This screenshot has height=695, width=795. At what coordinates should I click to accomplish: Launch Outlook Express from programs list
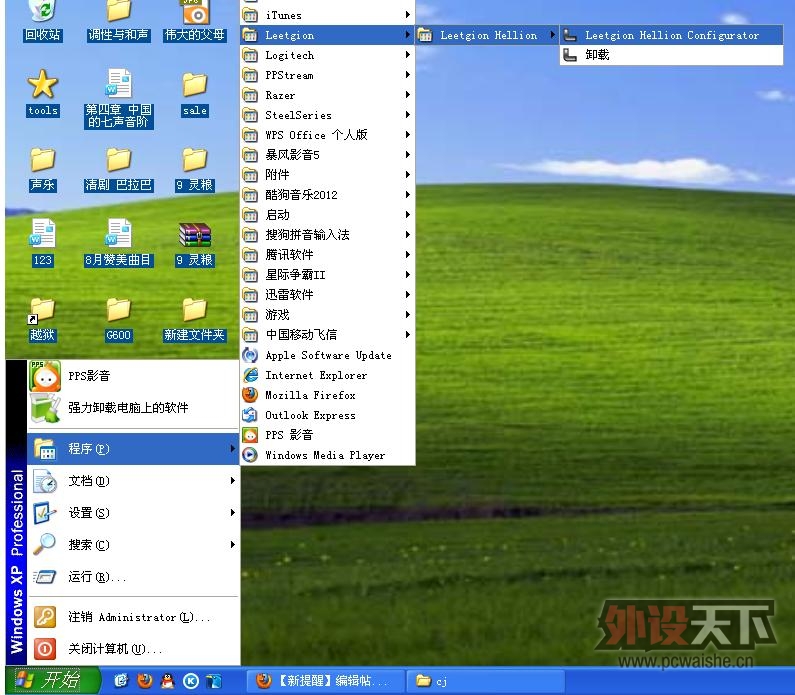328,415
